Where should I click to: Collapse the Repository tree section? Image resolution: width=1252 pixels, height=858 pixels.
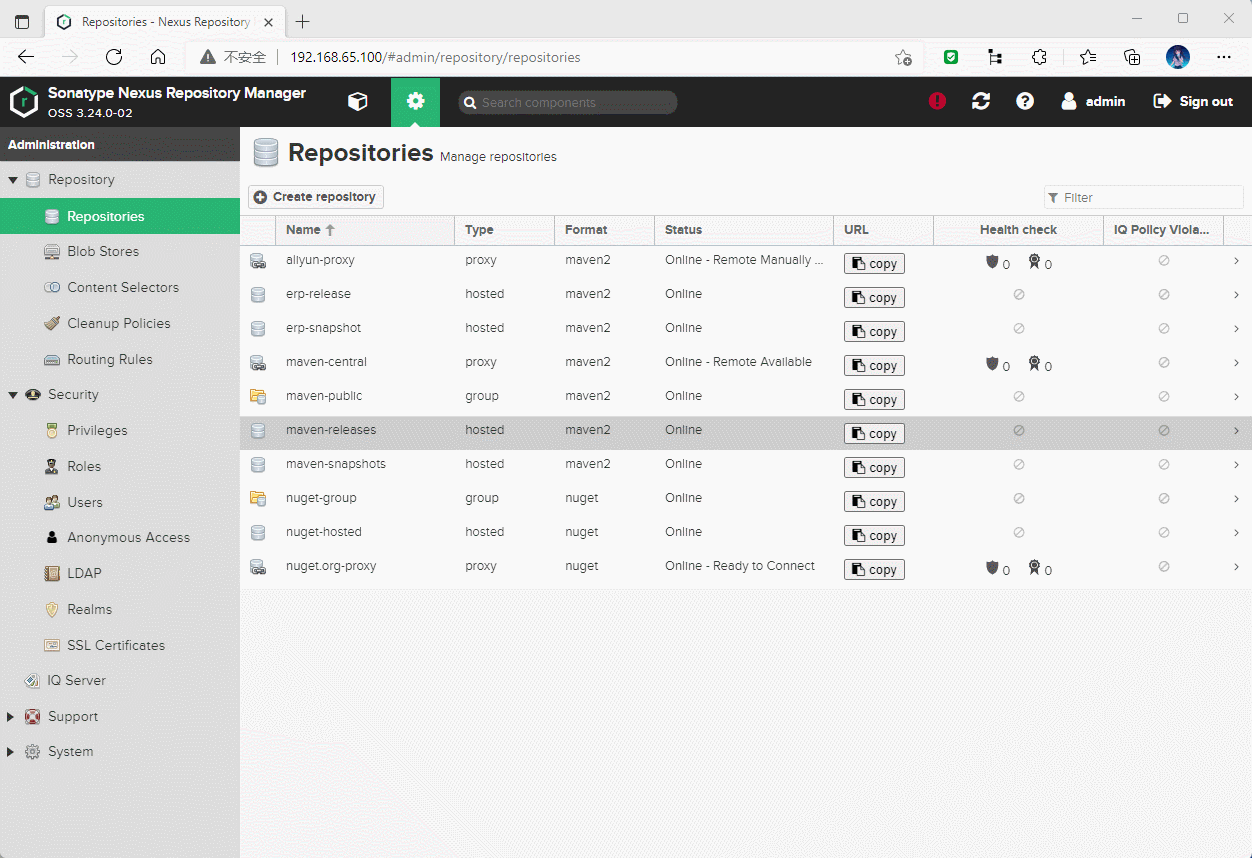[x=13, y=180]
